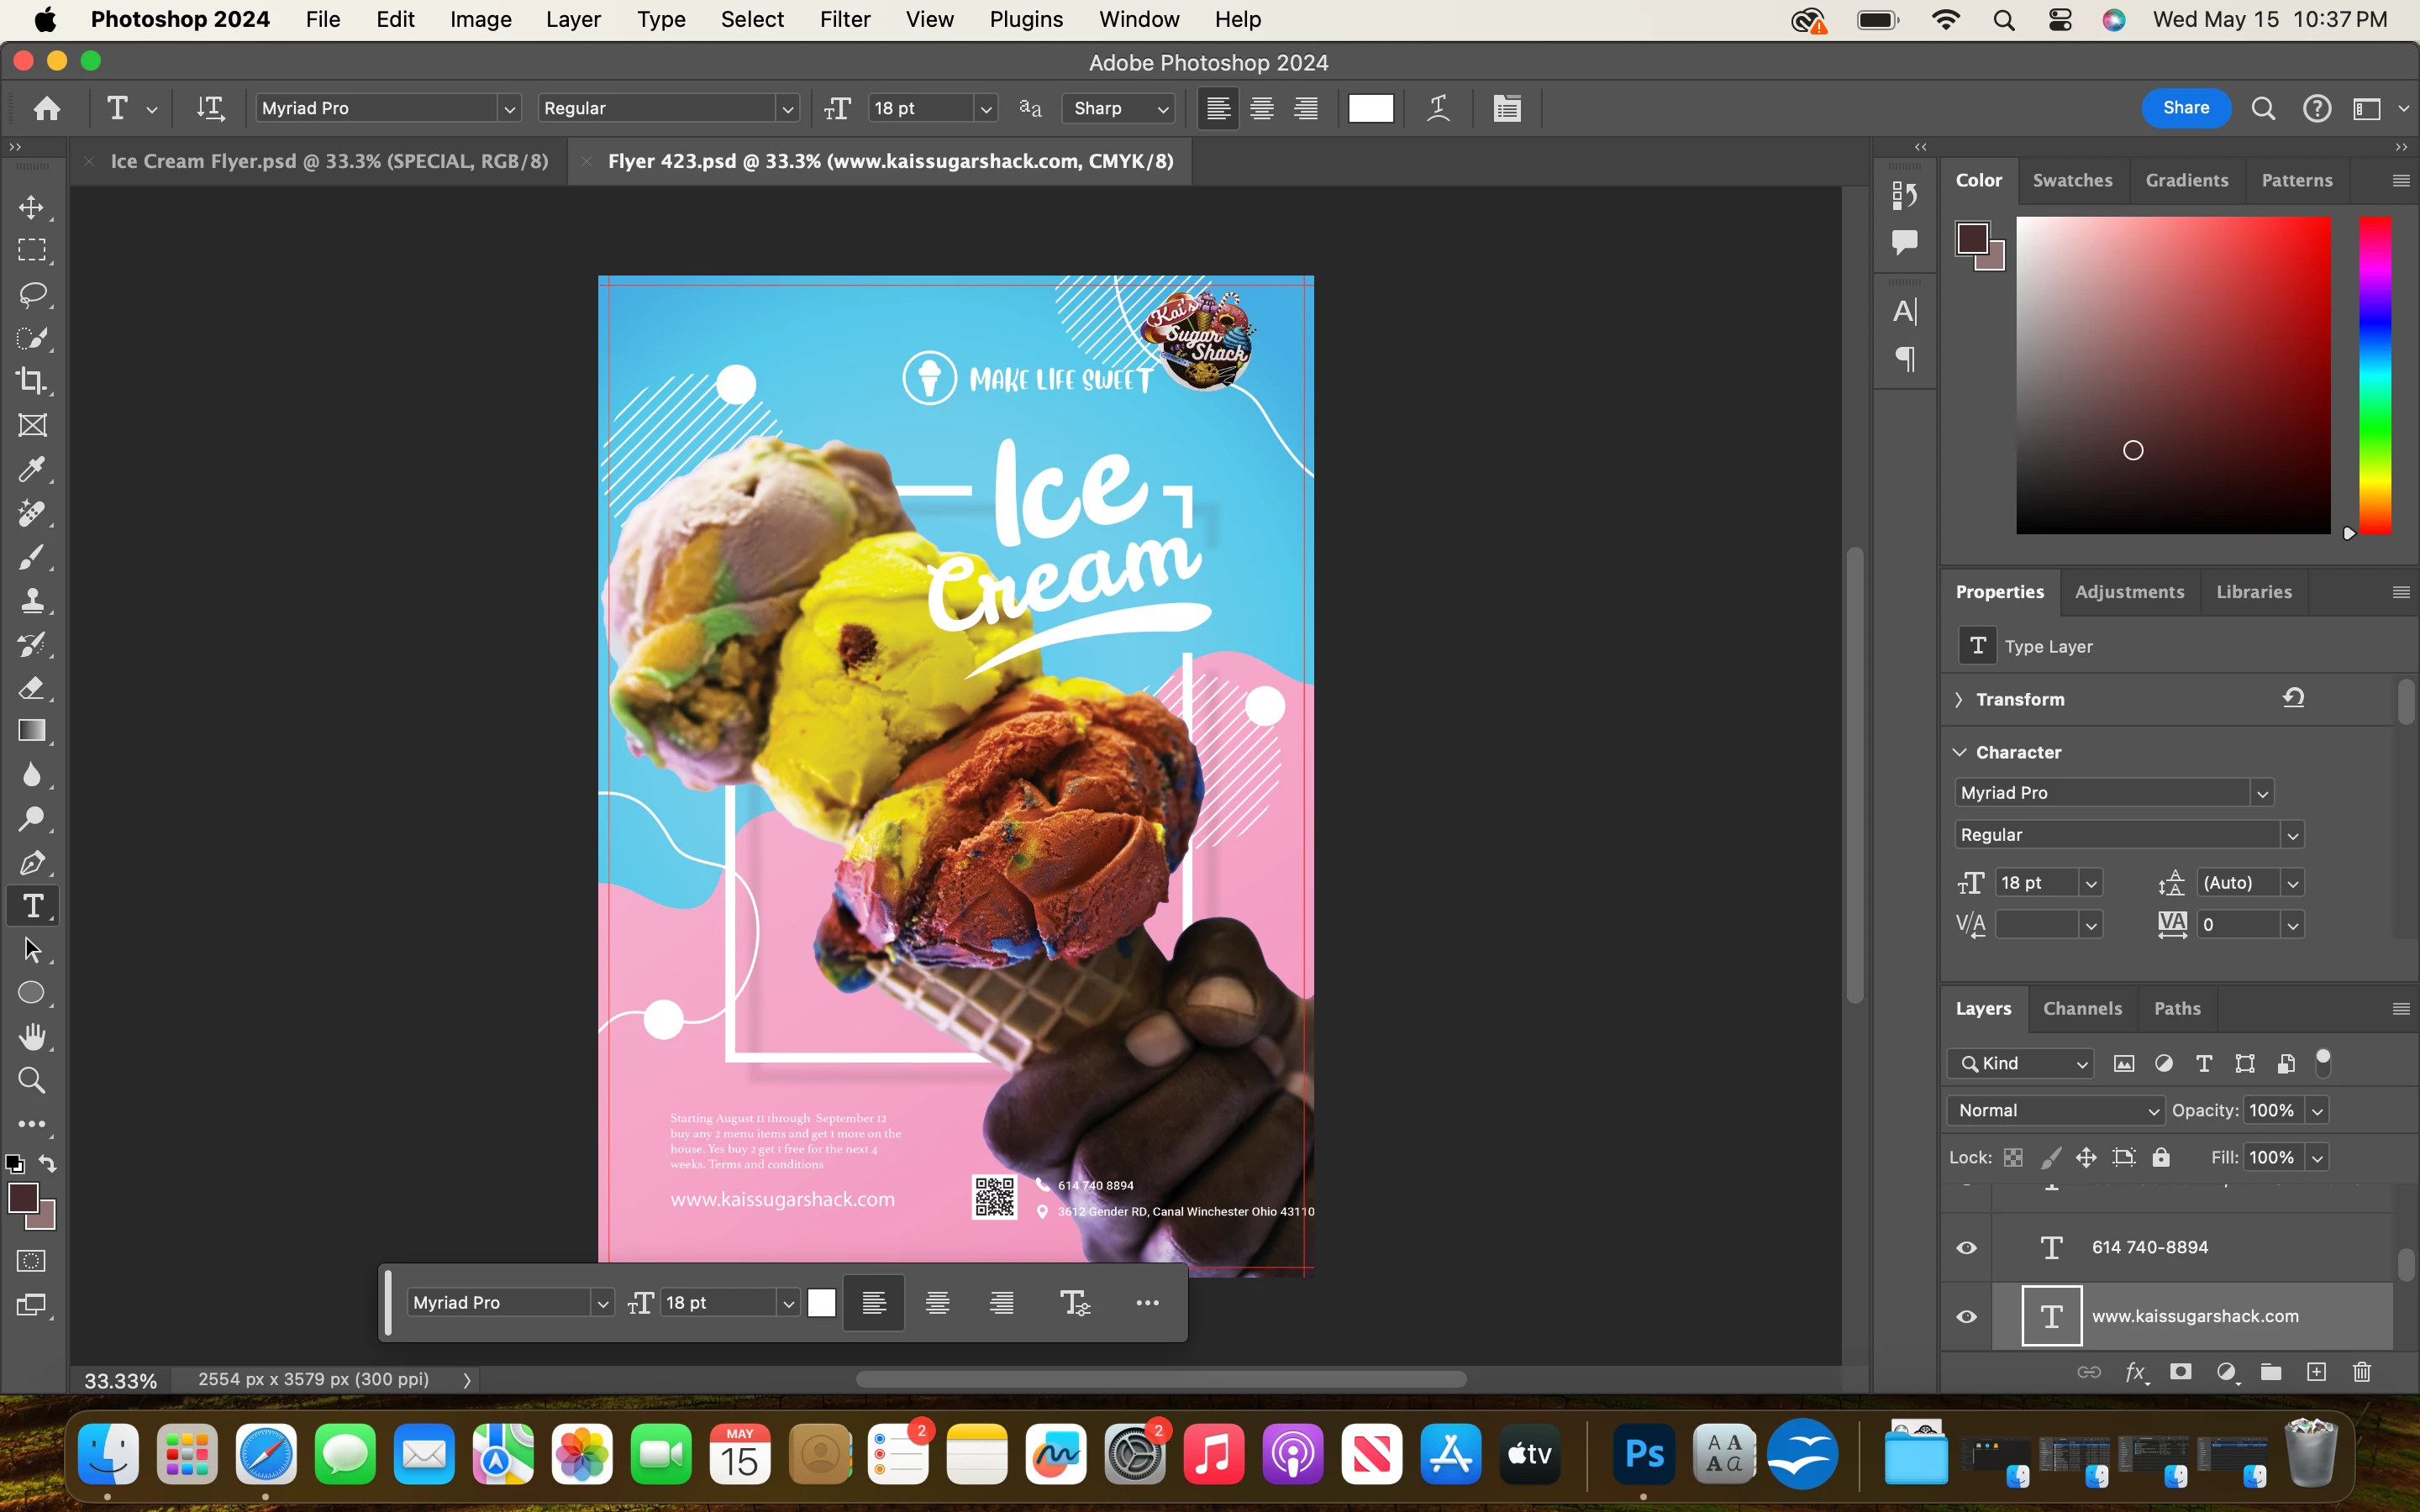Viewport: 2420px width, 1512px height.
Task: Click the create warped text icon
Action: 1438,108
